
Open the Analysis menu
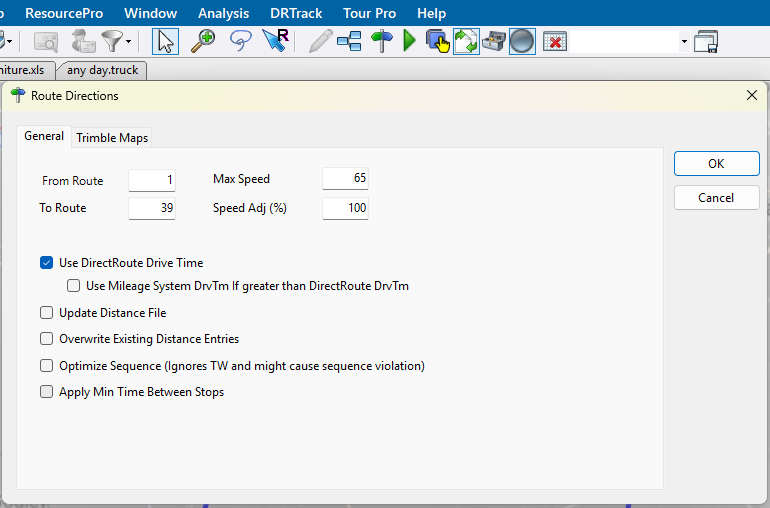coord(223,13)
